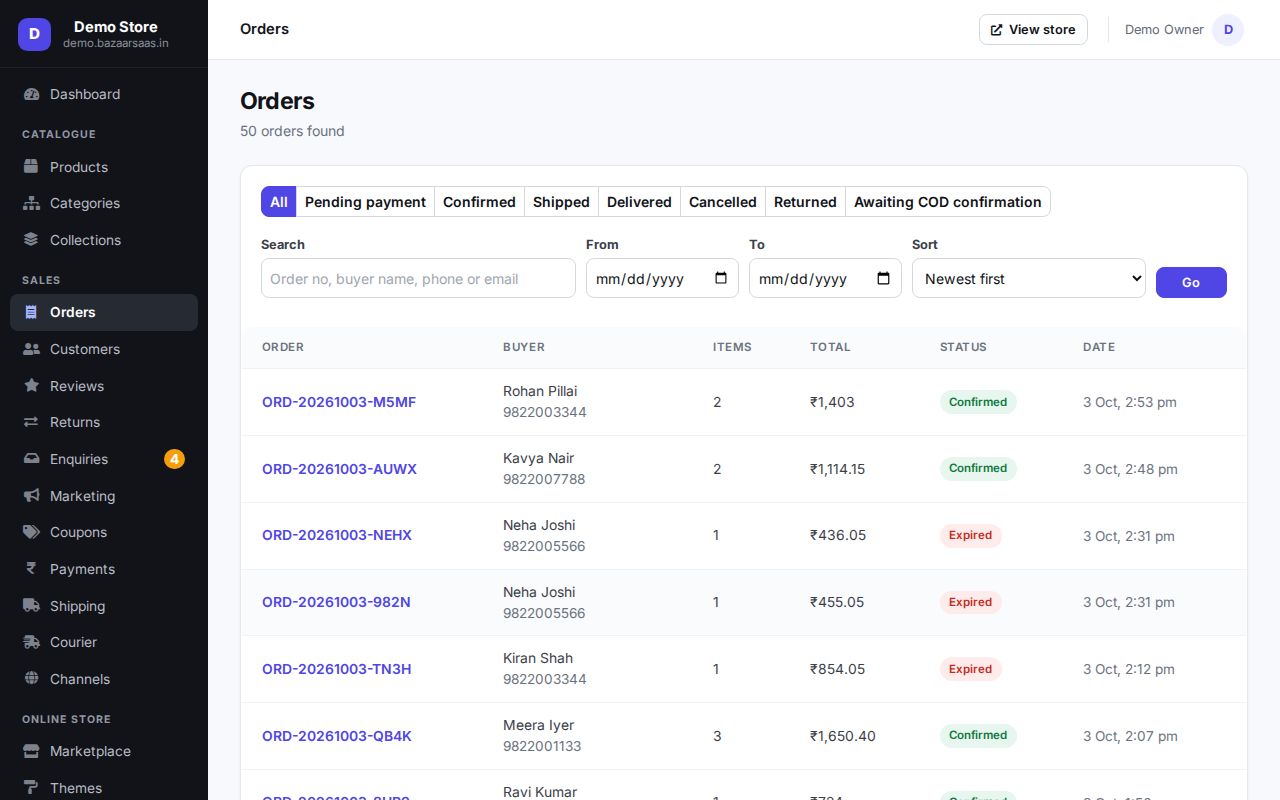Click the Collections layers icon

pyautogui.click(x=31, y=240)
